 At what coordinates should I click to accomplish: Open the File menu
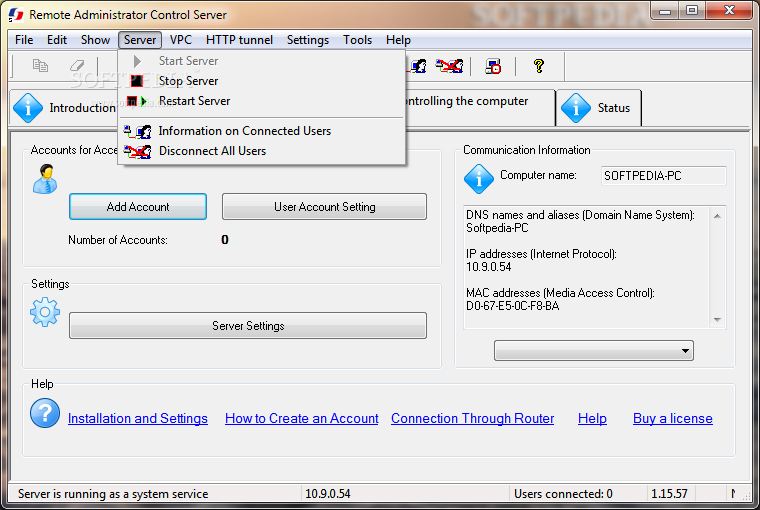[24, 40]
